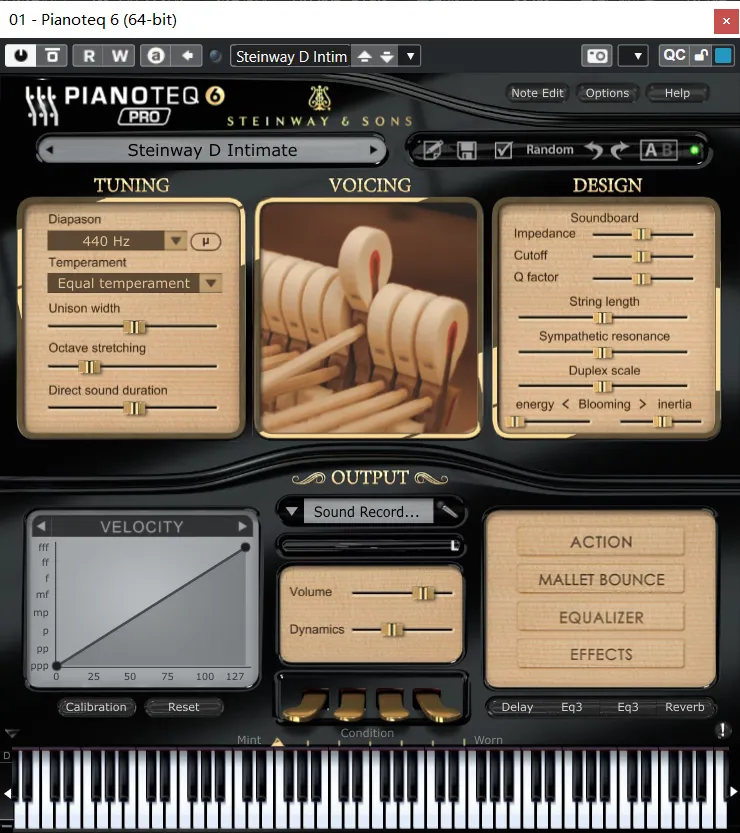Enable Write automation (W) button
The height and width of the screenshot is (833, 740).
(x=120, y=56)
